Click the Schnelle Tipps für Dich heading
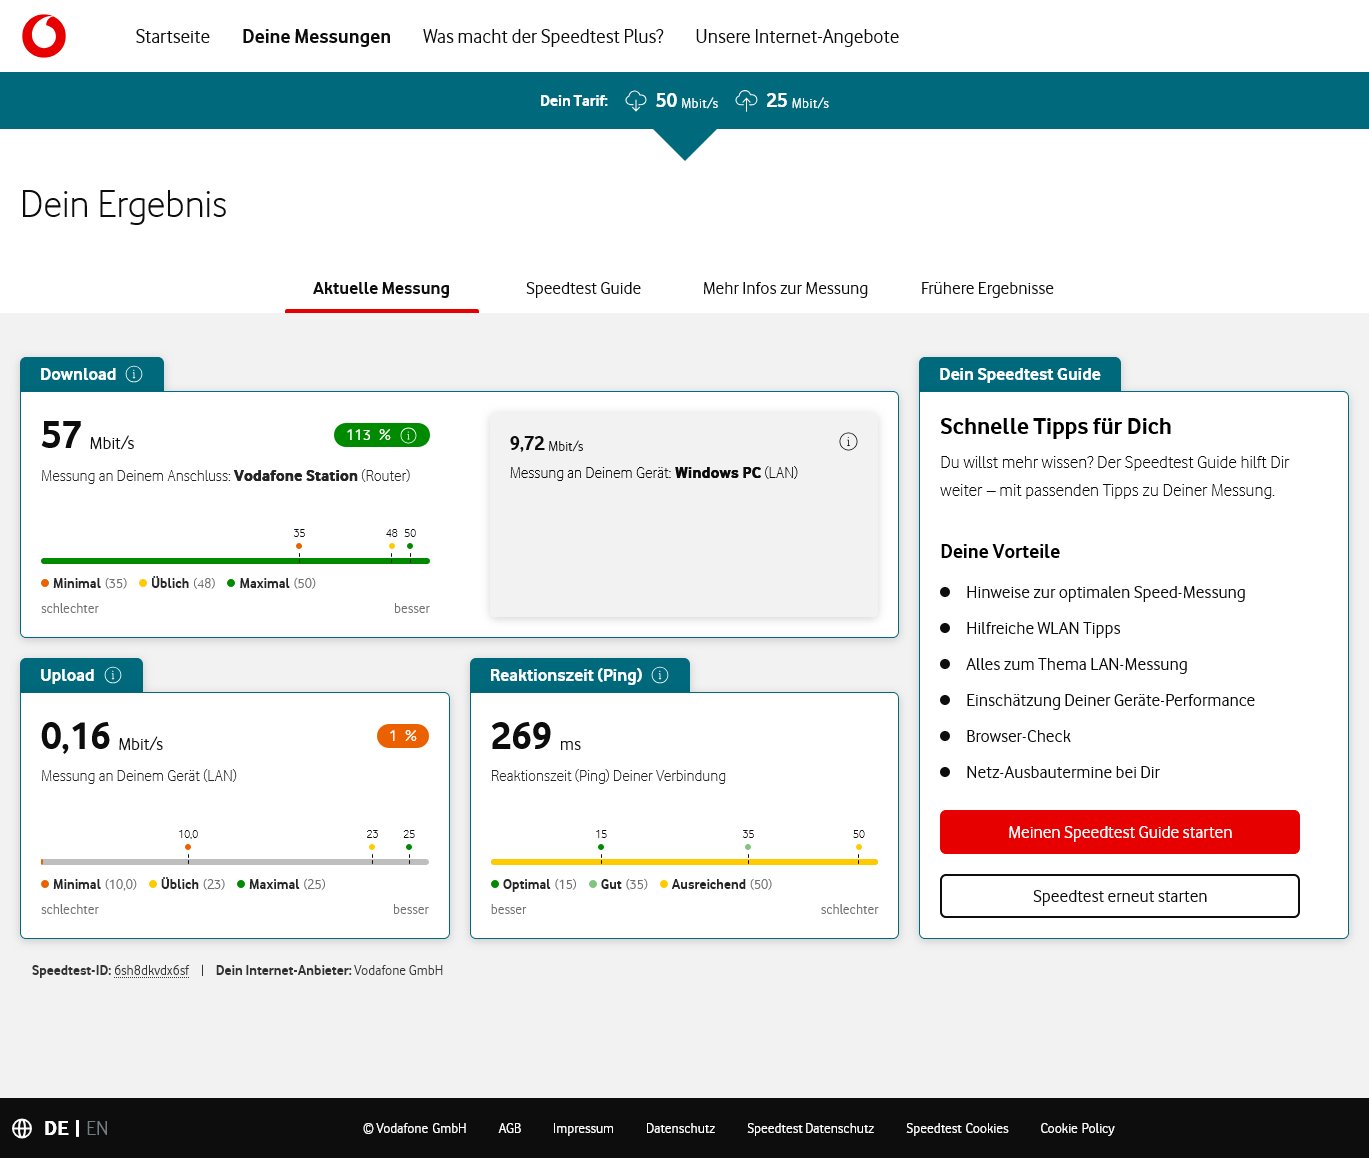 point(1056,427)
